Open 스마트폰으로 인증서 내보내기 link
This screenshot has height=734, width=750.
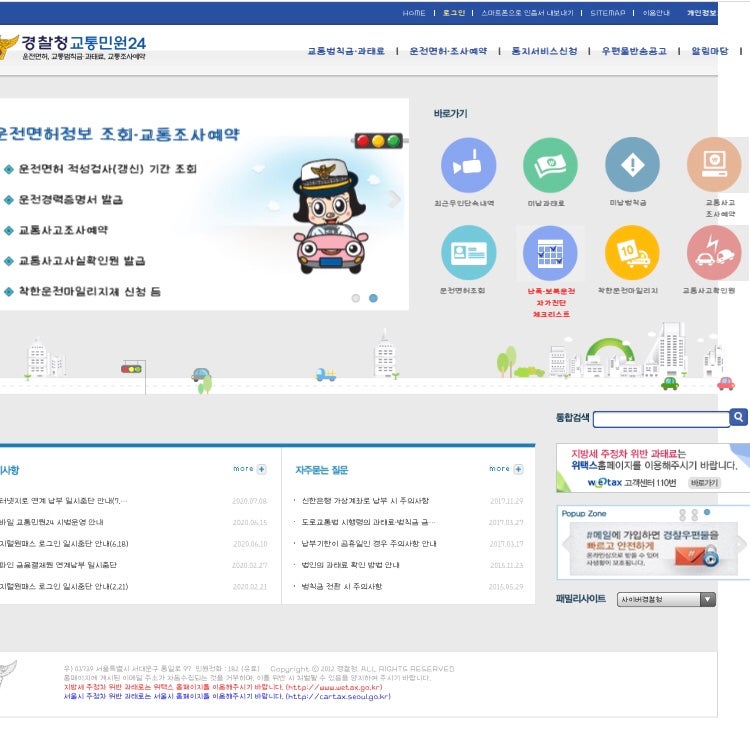[x=527, y=13]
